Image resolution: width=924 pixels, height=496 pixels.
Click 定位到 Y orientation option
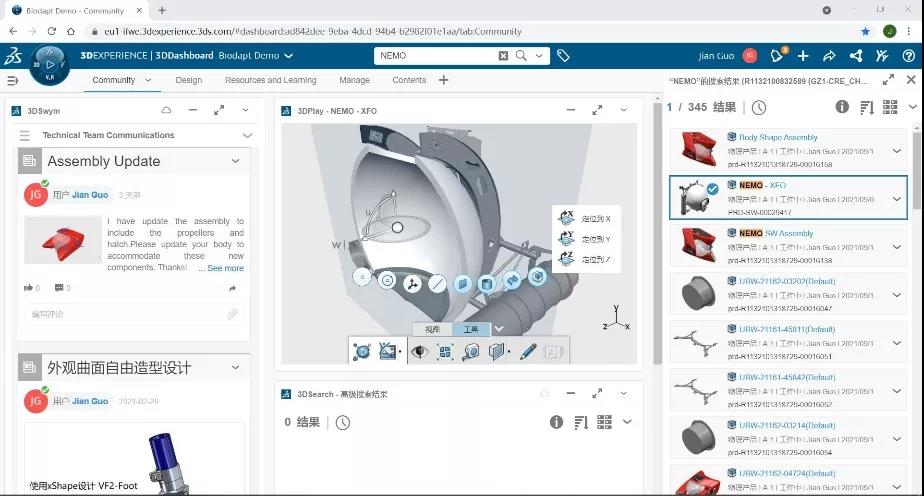point(585,239)
